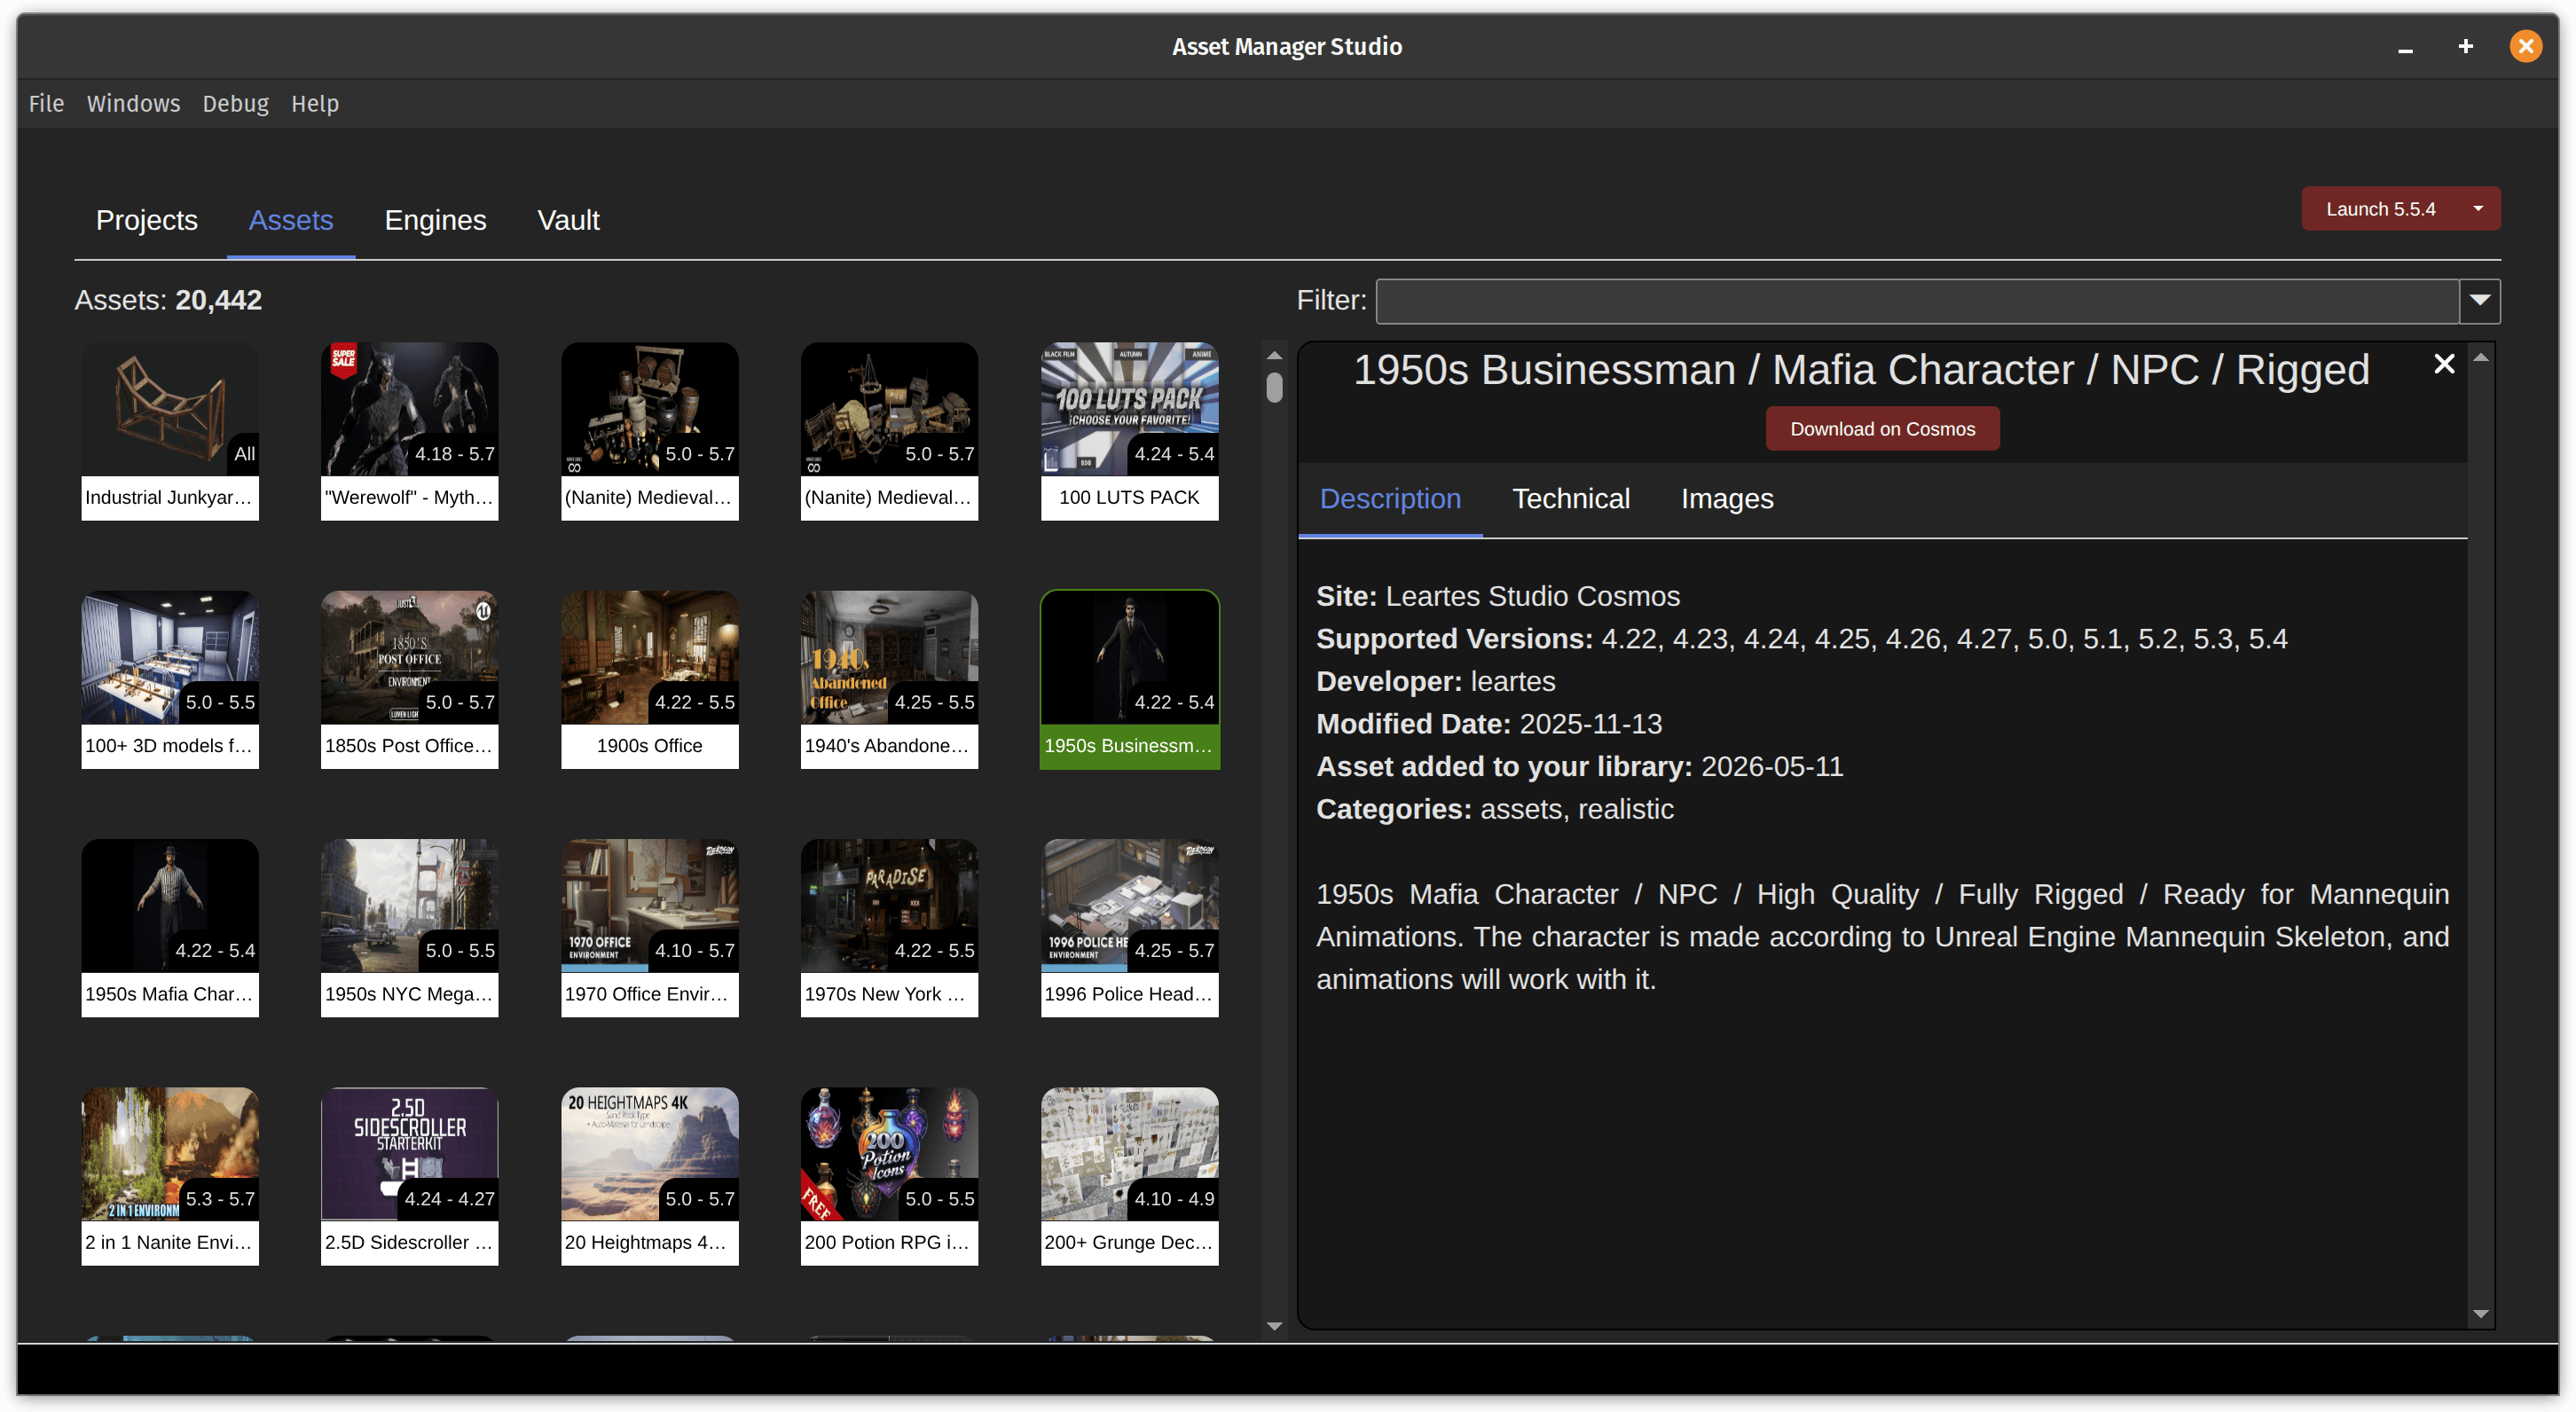Click the asset grid scrollbar handle
The height and width of the screenshot is (1412, 2576).
[1274, 387]
